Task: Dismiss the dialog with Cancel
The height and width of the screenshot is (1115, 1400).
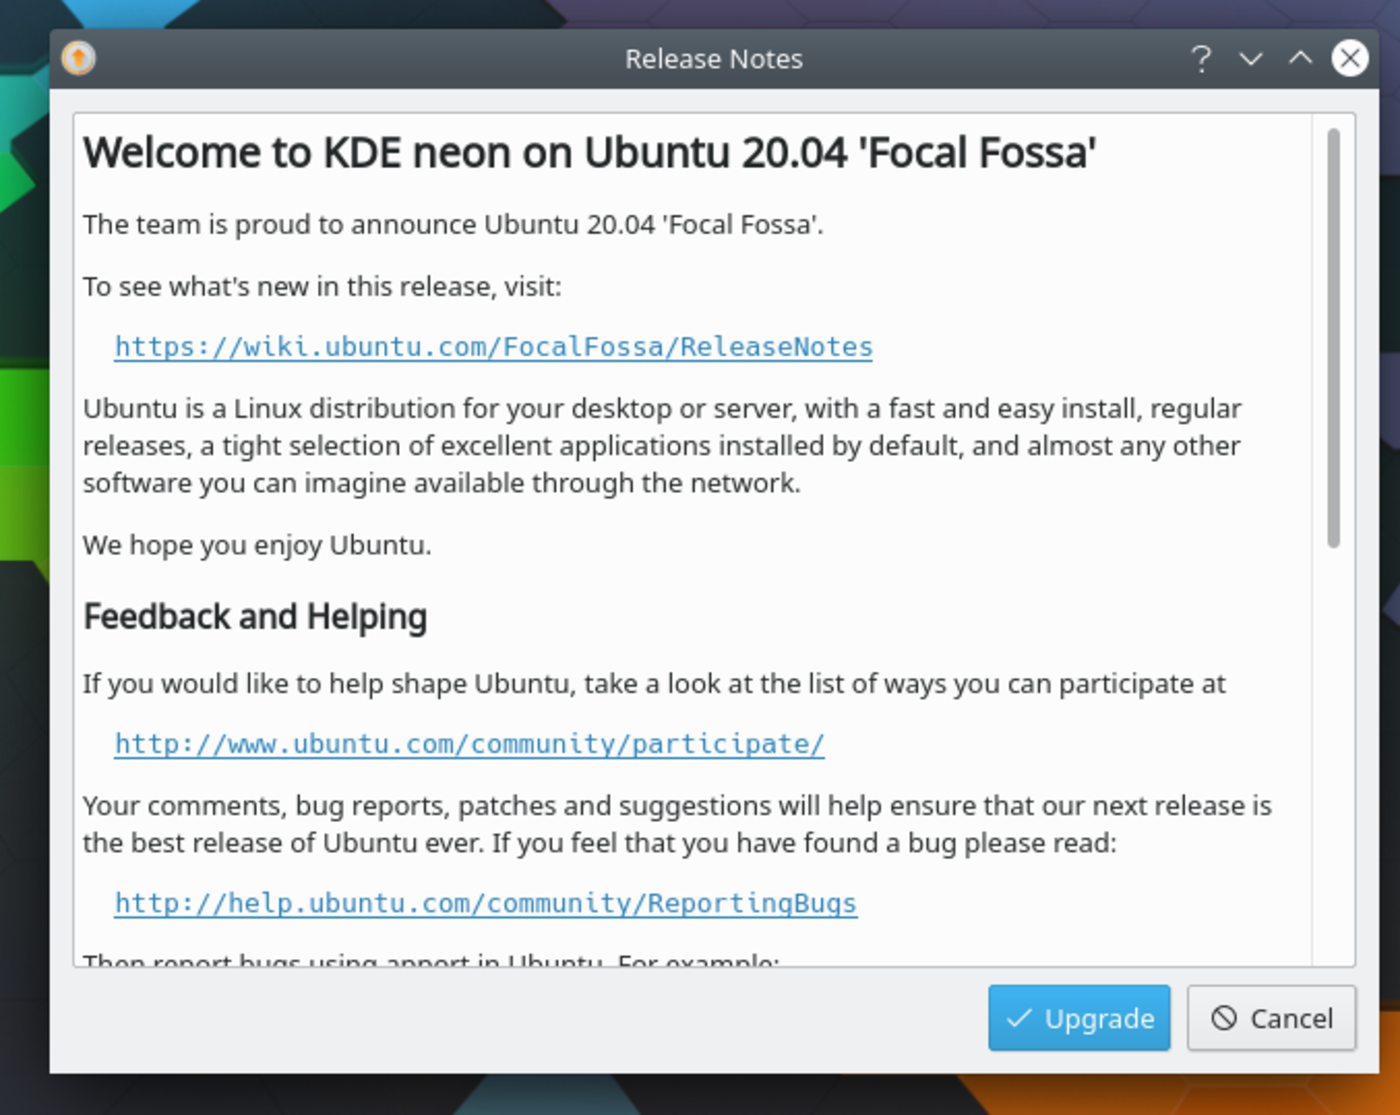Action: click(1270, 1017)
